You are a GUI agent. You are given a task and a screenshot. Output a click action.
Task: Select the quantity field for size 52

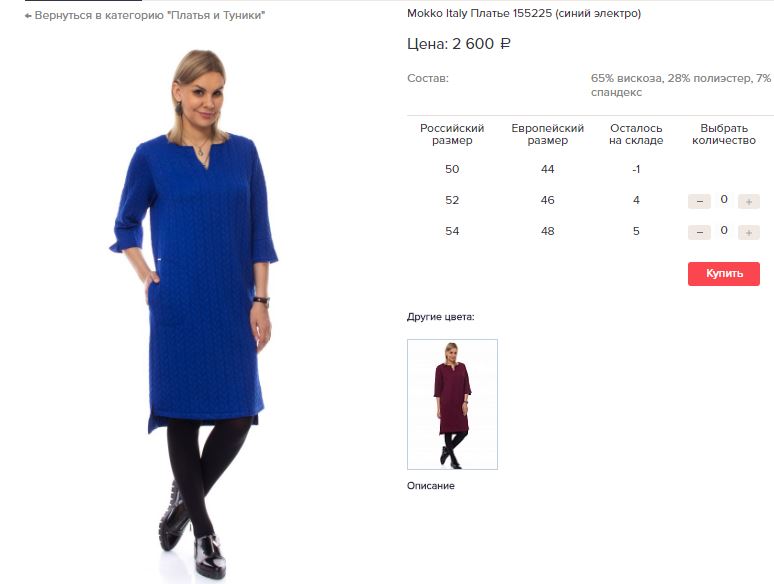pos(724,199)
